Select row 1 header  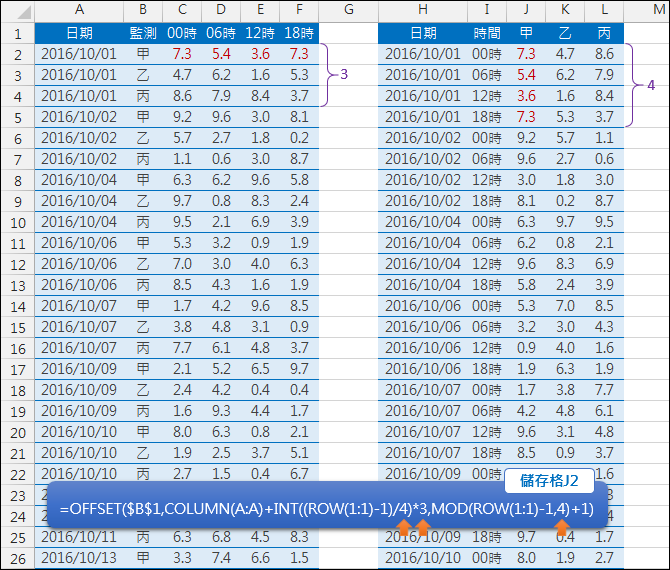click(x=18, y=33)
